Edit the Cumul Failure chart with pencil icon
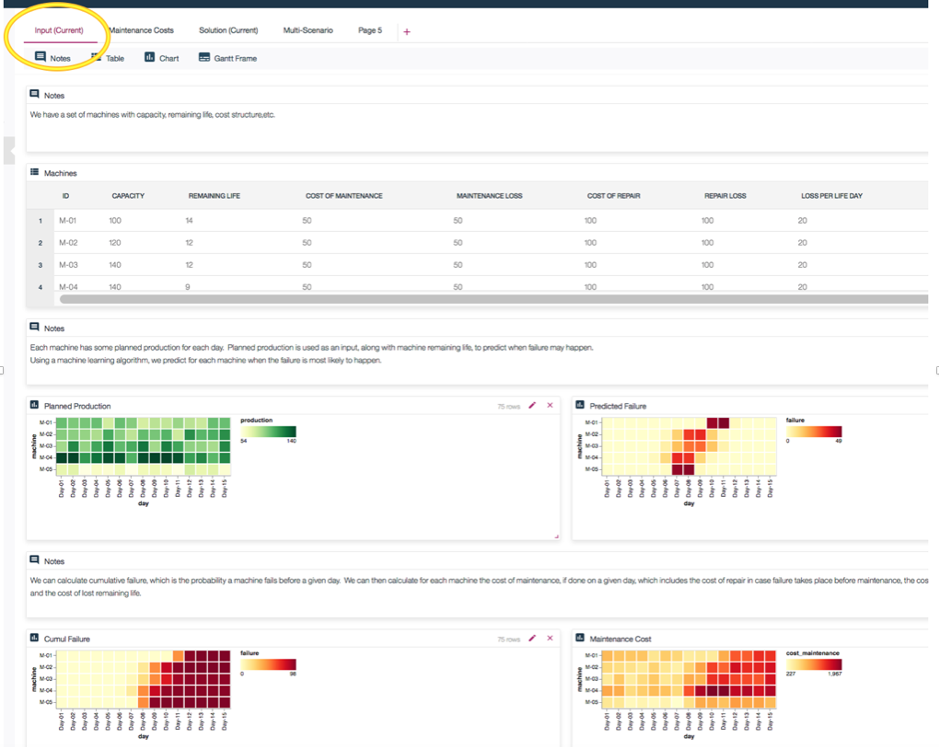 (532, 639)
